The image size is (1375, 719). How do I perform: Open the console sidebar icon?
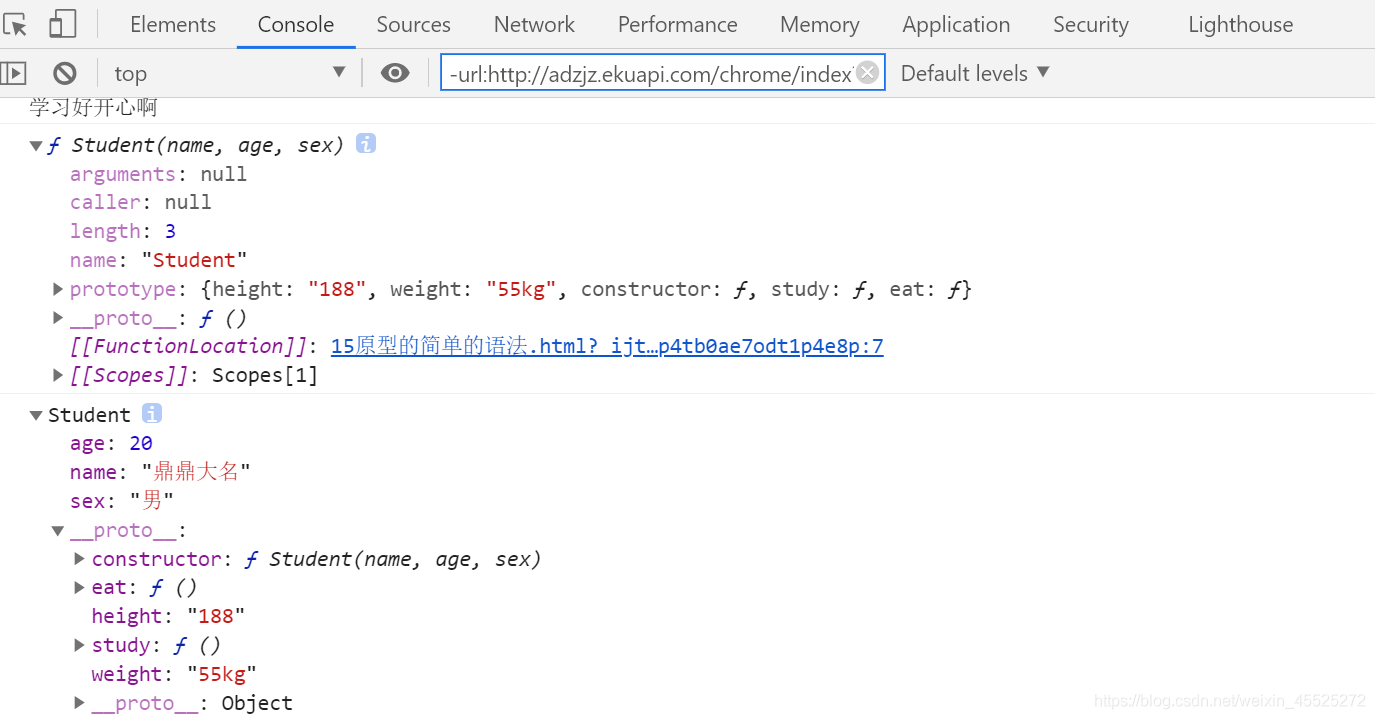[x=14, y=72]
